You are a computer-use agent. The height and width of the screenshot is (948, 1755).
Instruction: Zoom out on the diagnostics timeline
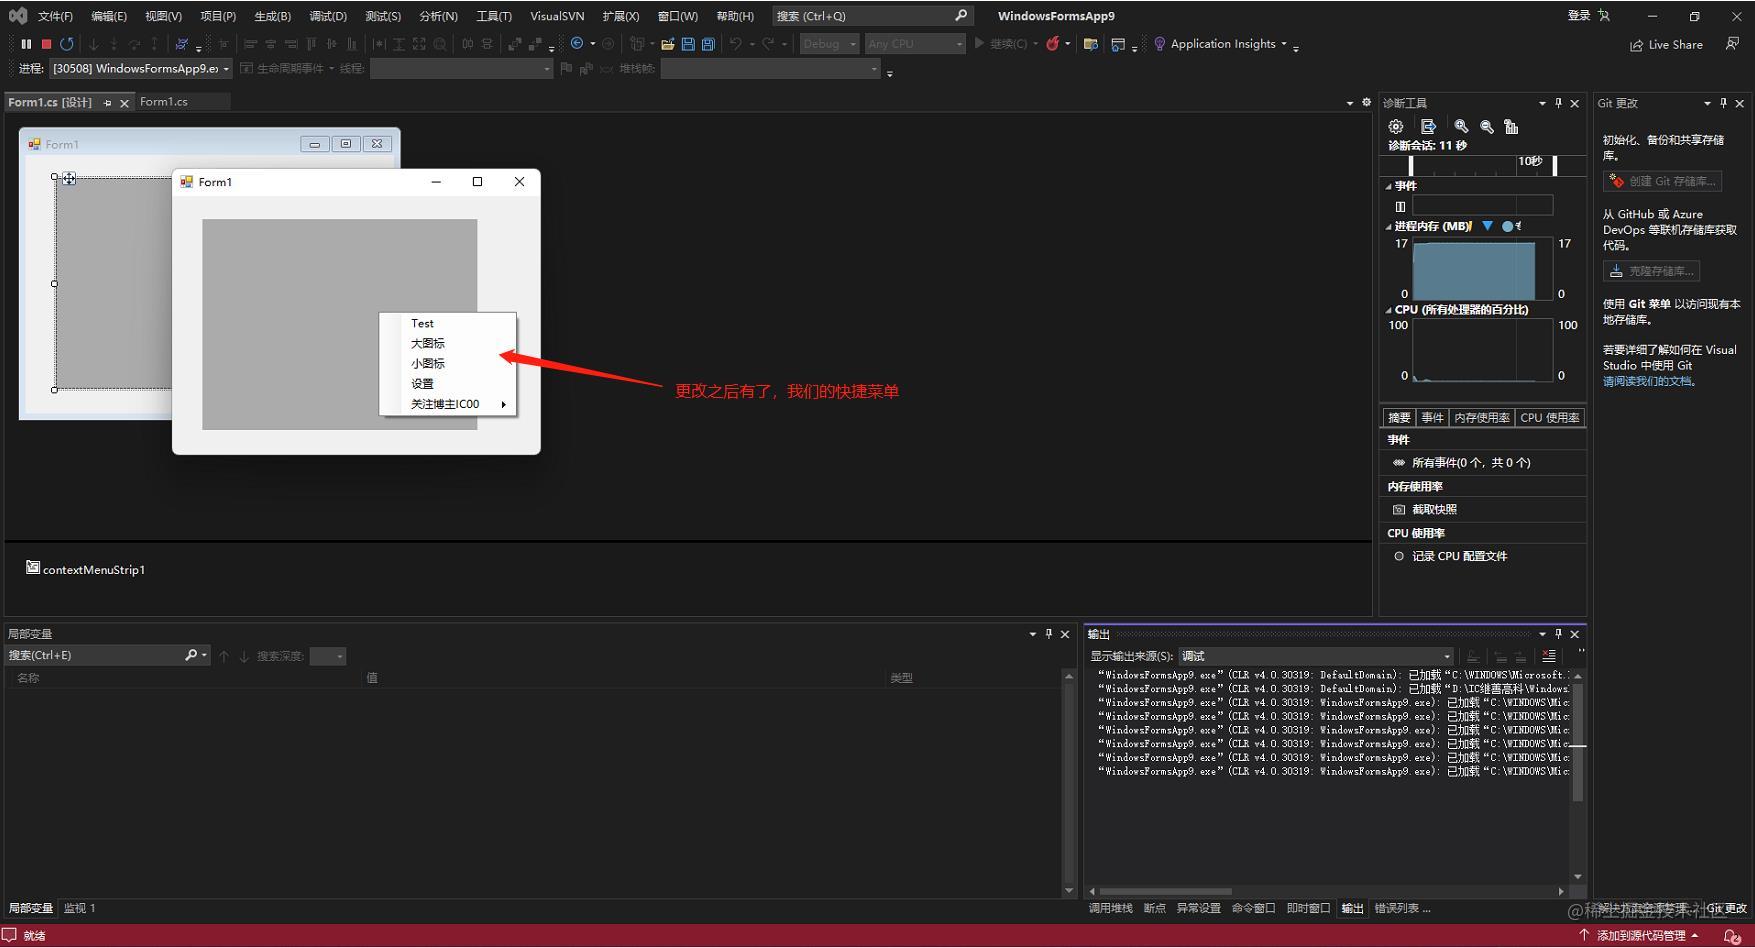pyautogui.click(x=1487, y=127)
